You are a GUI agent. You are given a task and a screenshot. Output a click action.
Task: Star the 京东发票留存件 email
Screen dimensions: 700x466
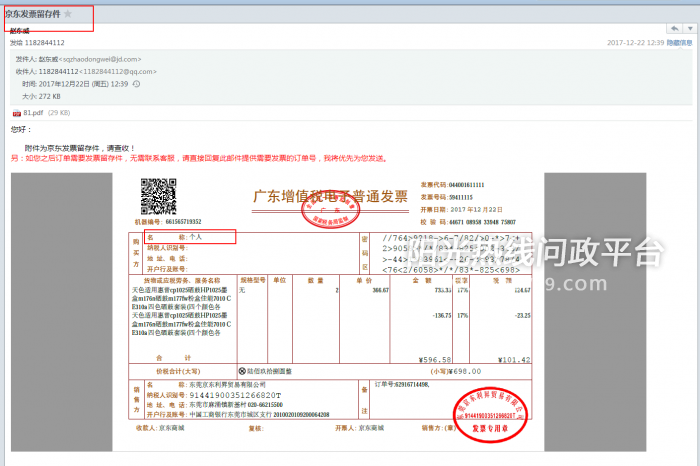pyautogui.click(x=68, y=14)
